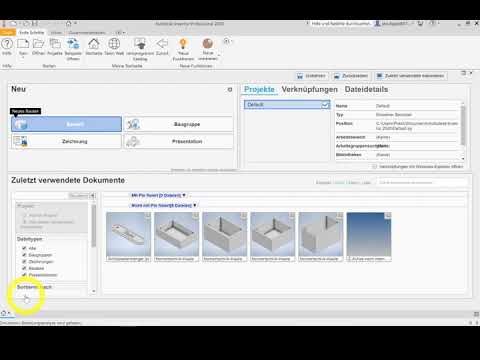This screenshot has width=480, height=360.
Task: Click the Zuletzt verwendete layout button
Action: pyautogui.click(x=411, y=76)
